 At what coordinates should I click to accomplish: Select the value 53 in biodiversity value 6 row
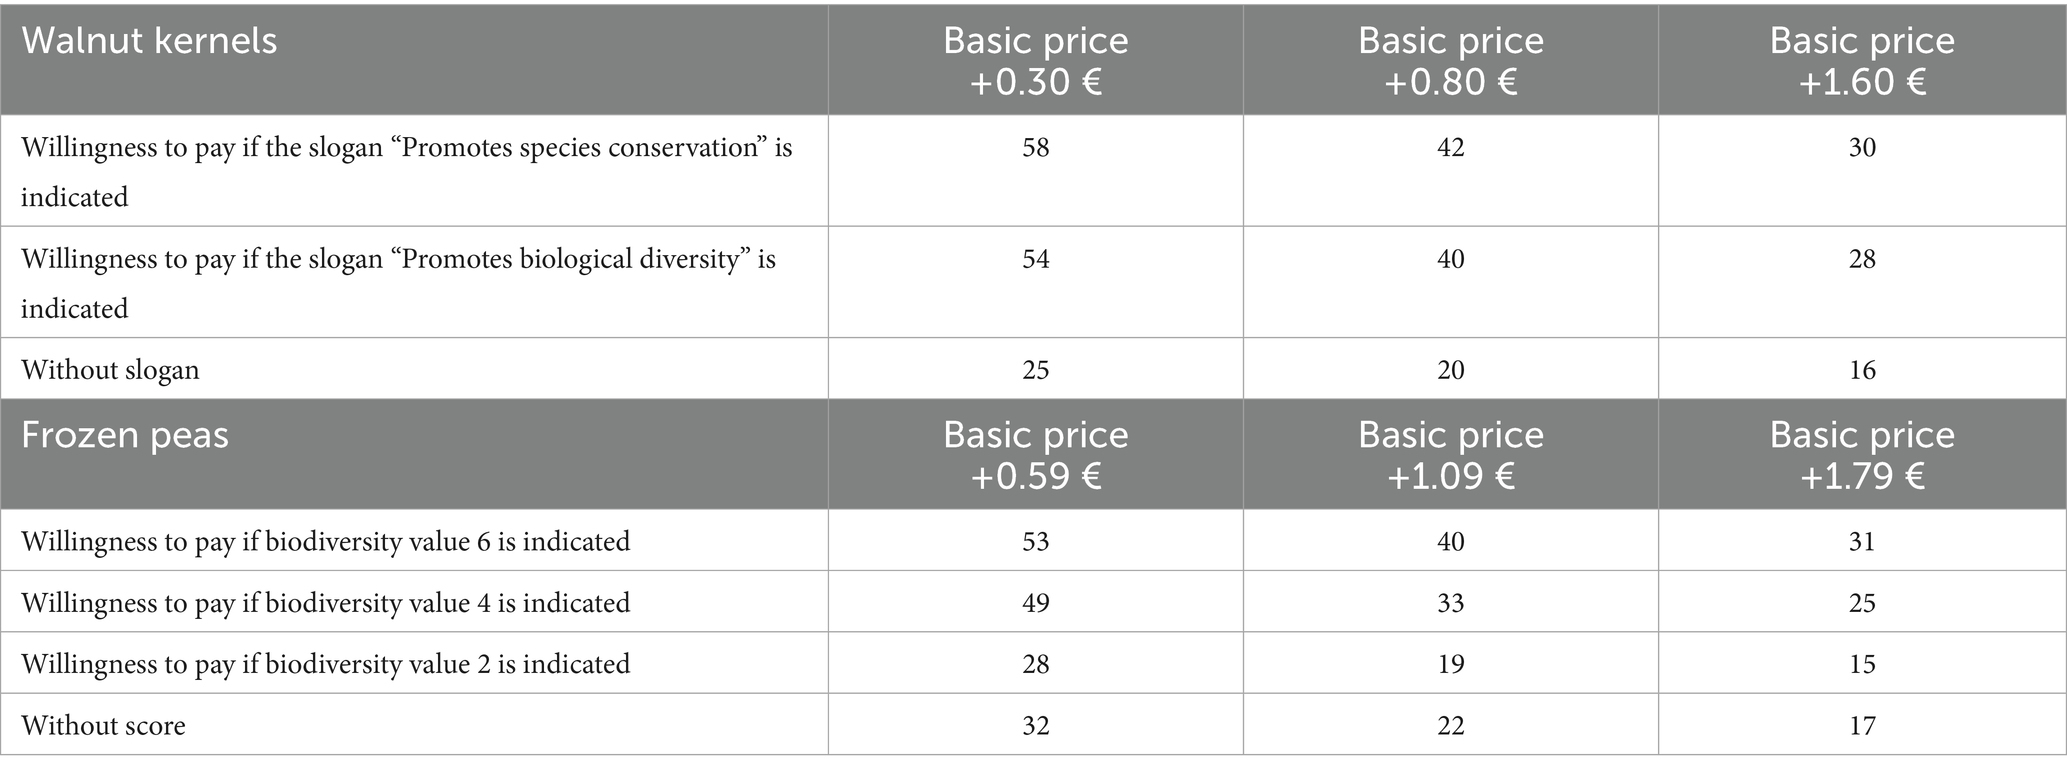(x=1035, y=541)
